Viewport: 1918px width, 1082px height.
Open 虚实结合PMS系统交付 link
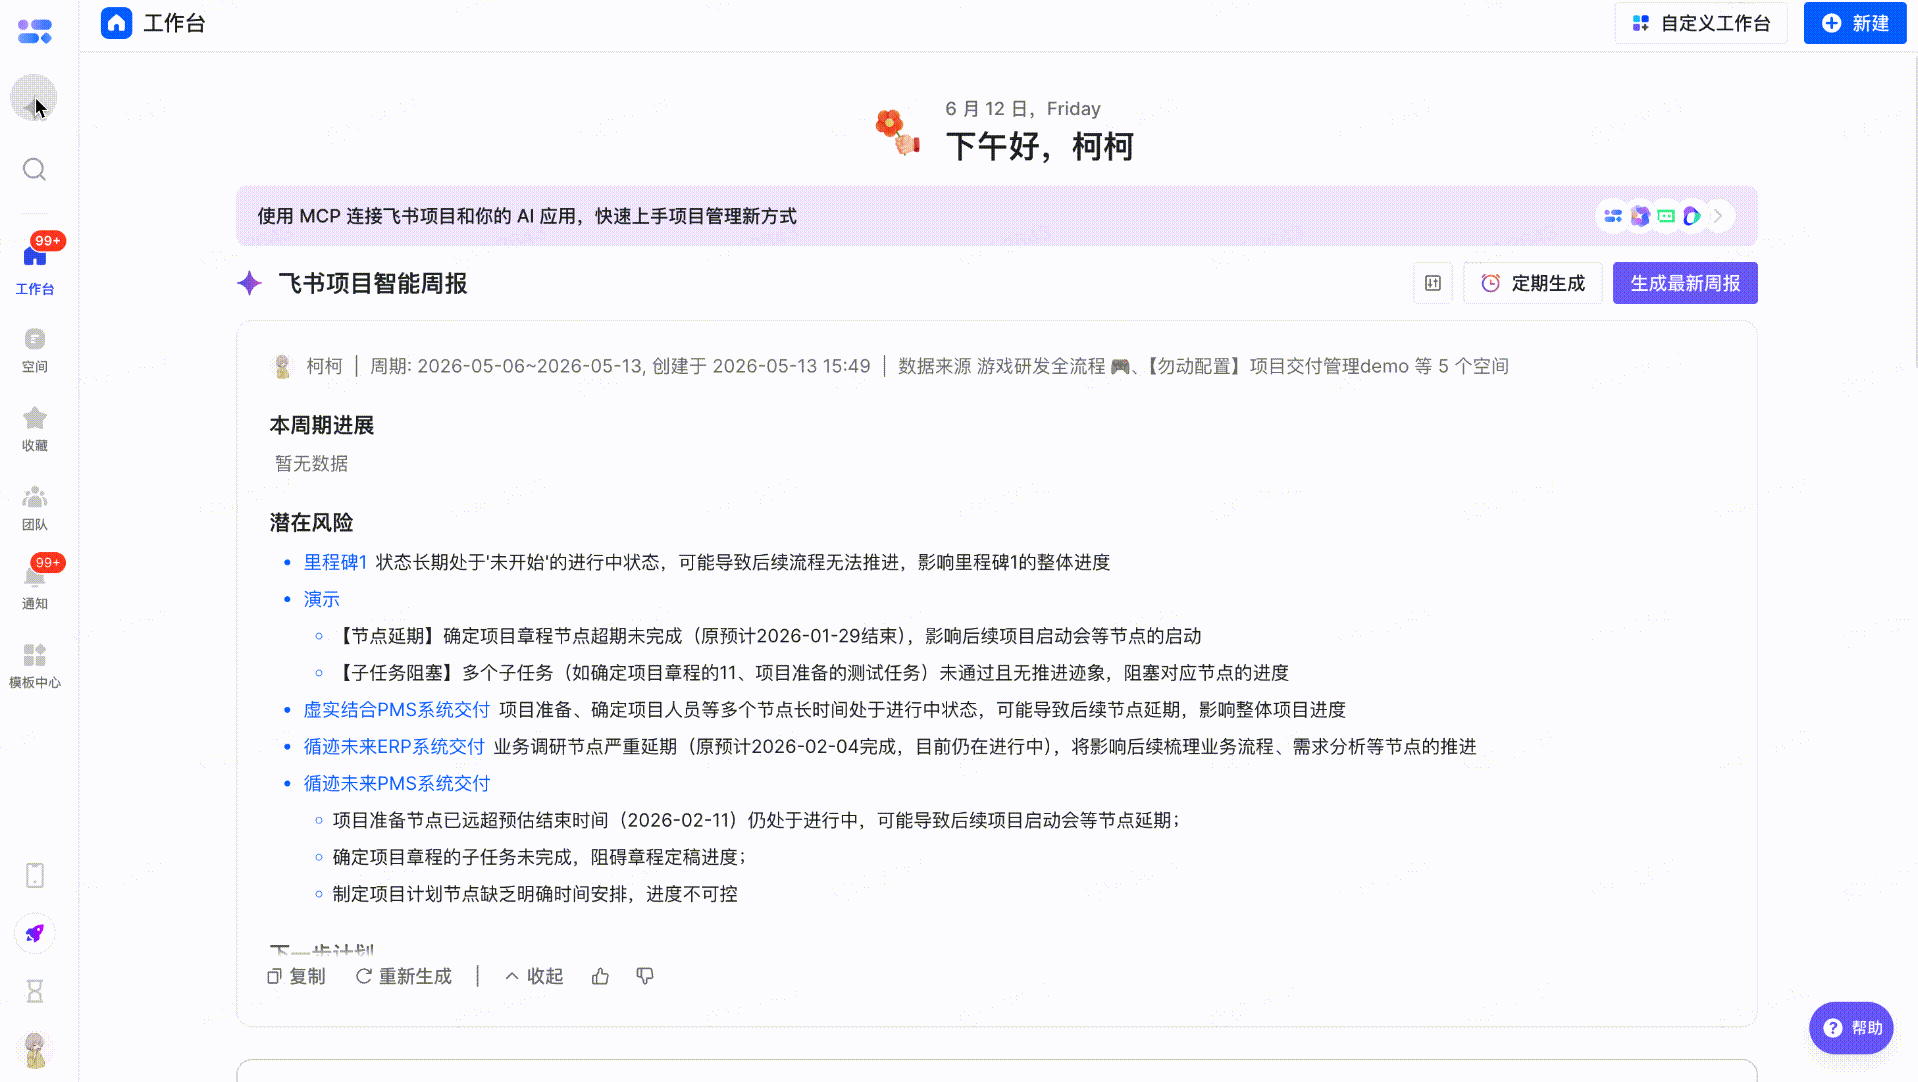tap(397, 709)
